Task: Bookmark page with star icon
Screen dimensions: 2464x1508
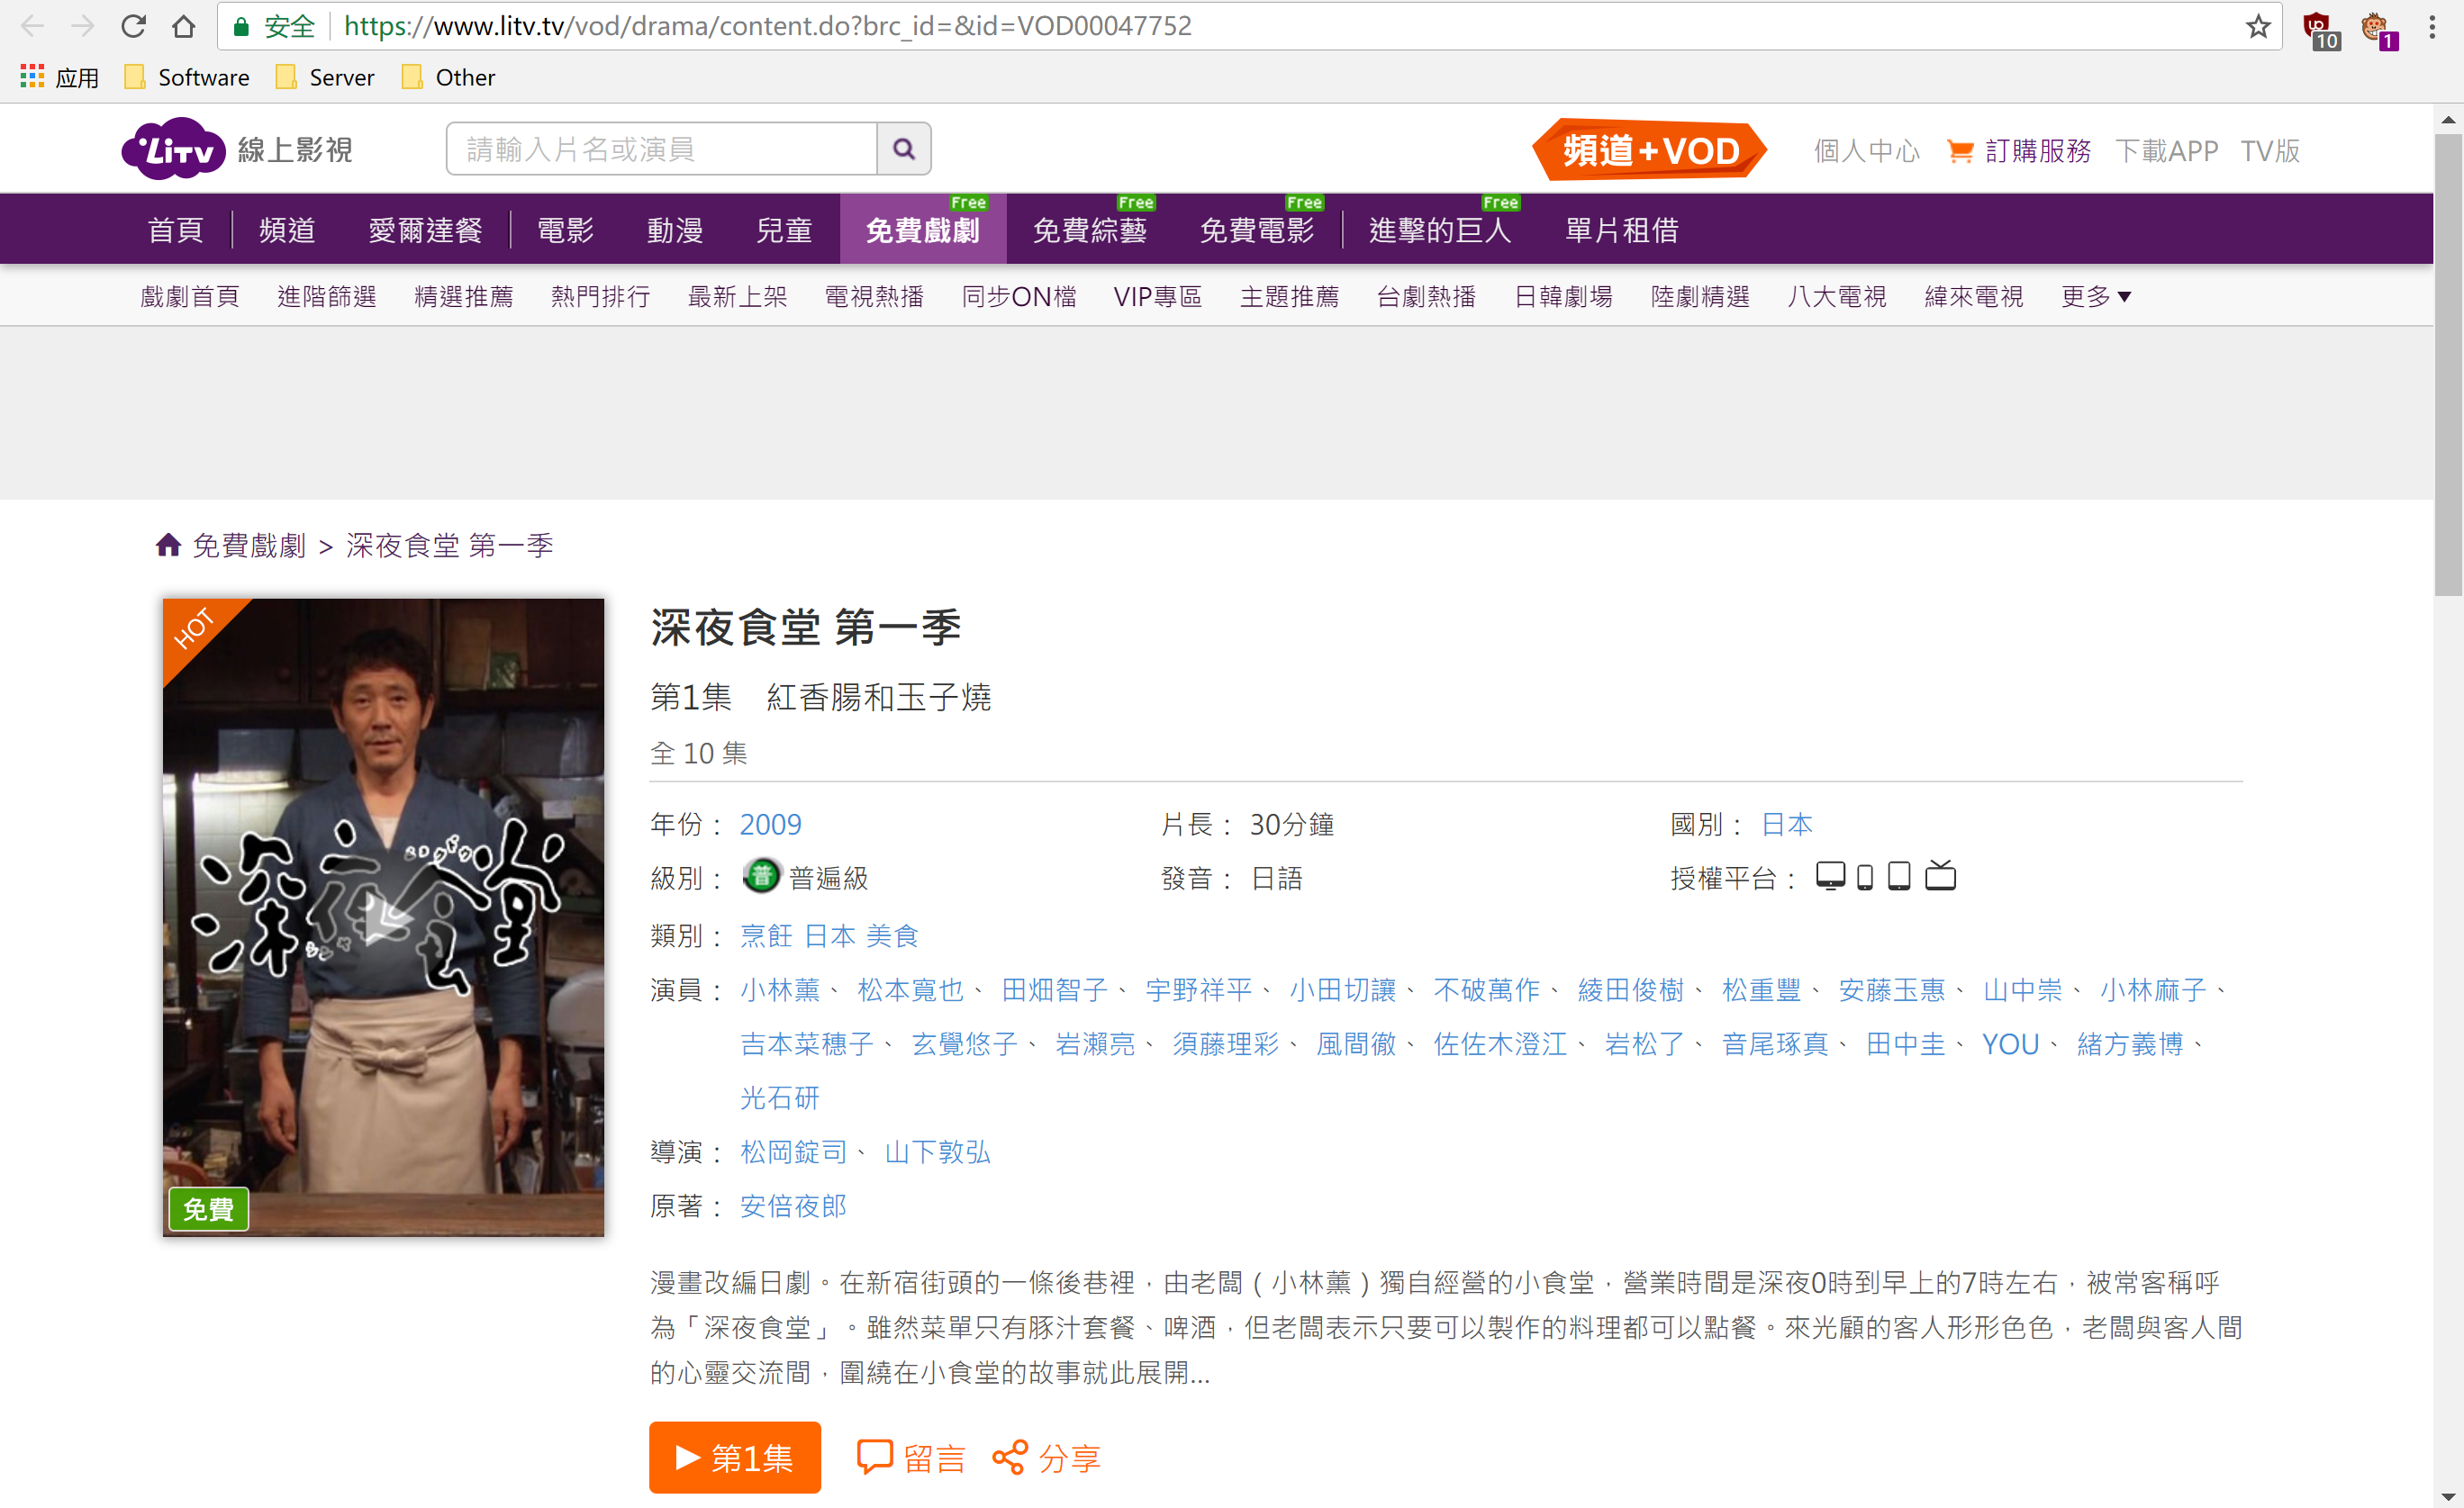Action: coord(2257,26)
